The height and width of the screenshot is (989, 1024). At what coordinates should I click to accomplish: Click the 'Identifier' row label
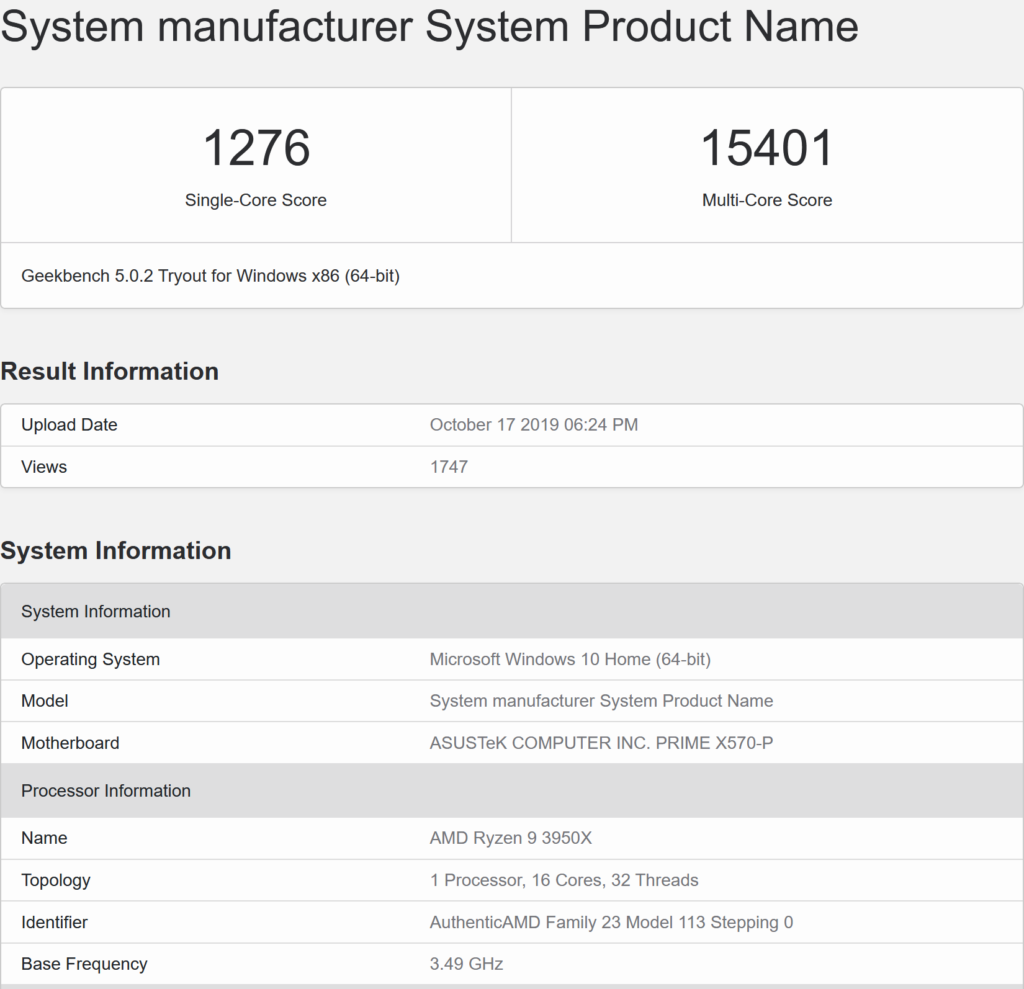tap(54, 922)
